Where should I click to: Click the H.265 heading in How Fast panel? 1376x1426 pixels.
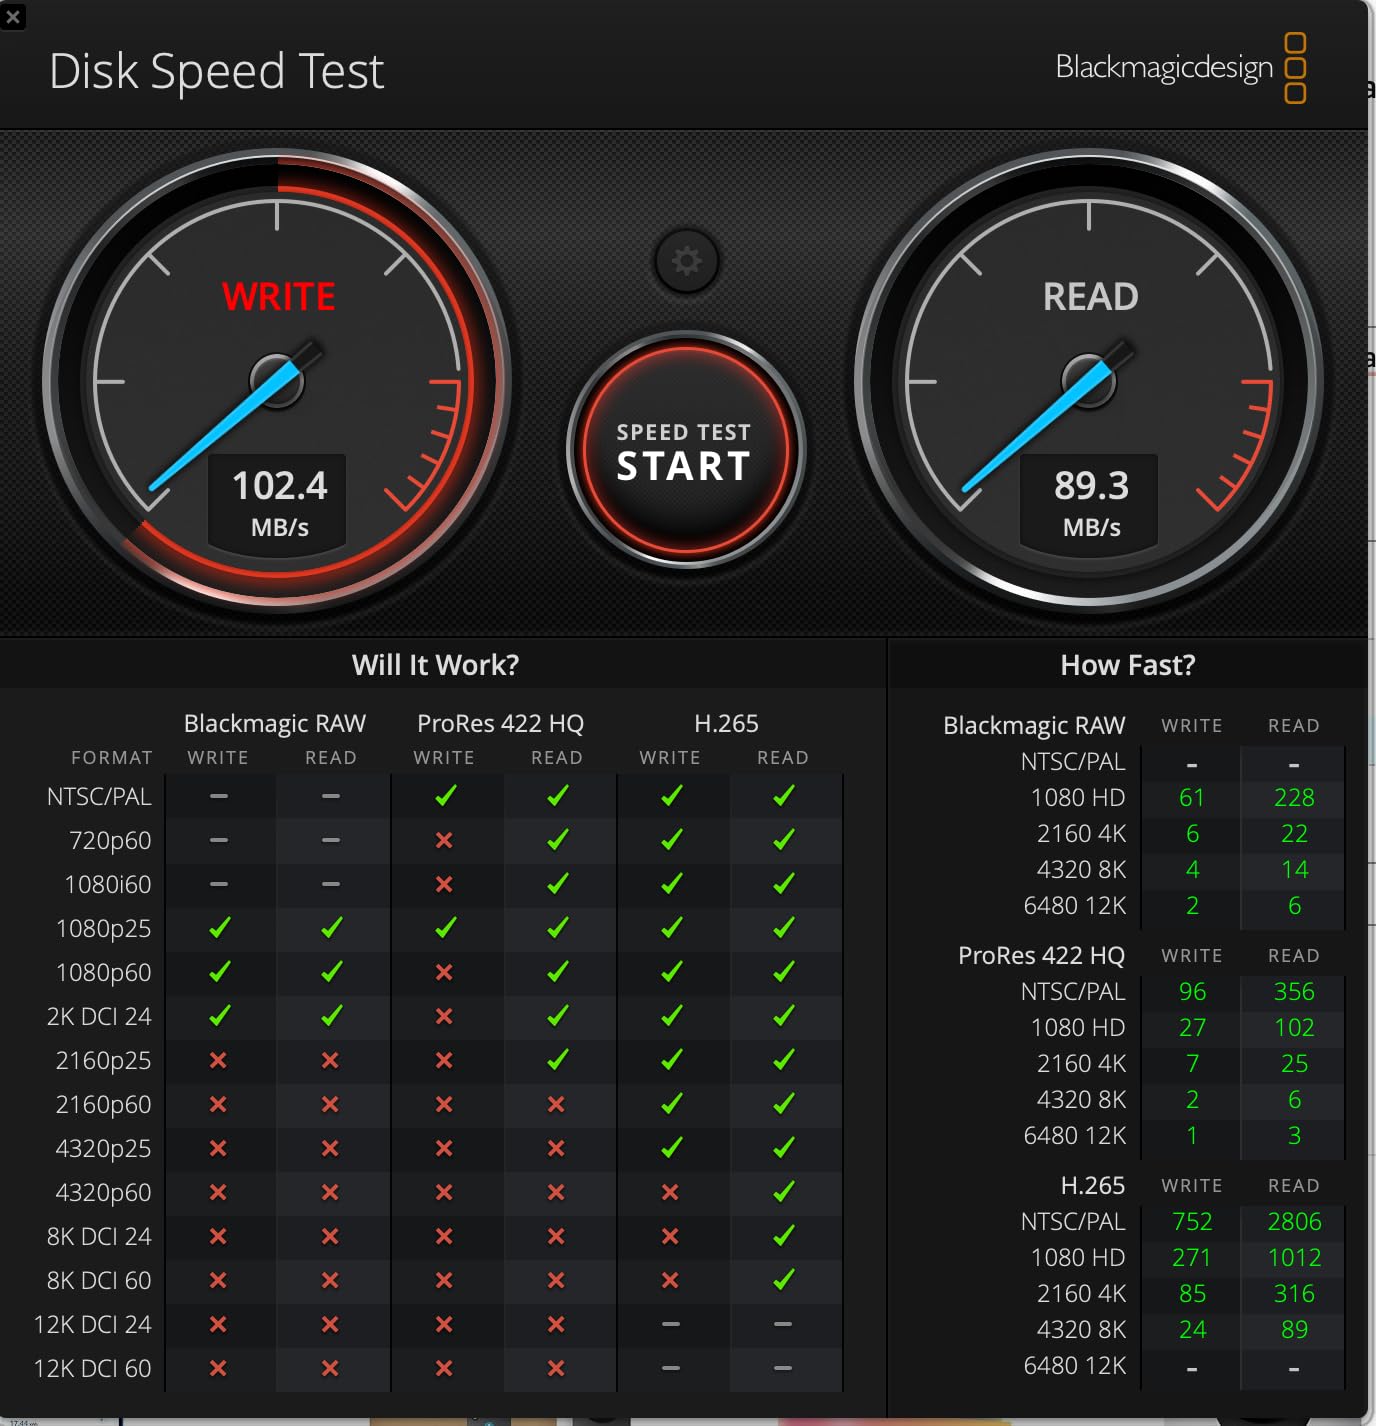click(x=1092, y=1185)
